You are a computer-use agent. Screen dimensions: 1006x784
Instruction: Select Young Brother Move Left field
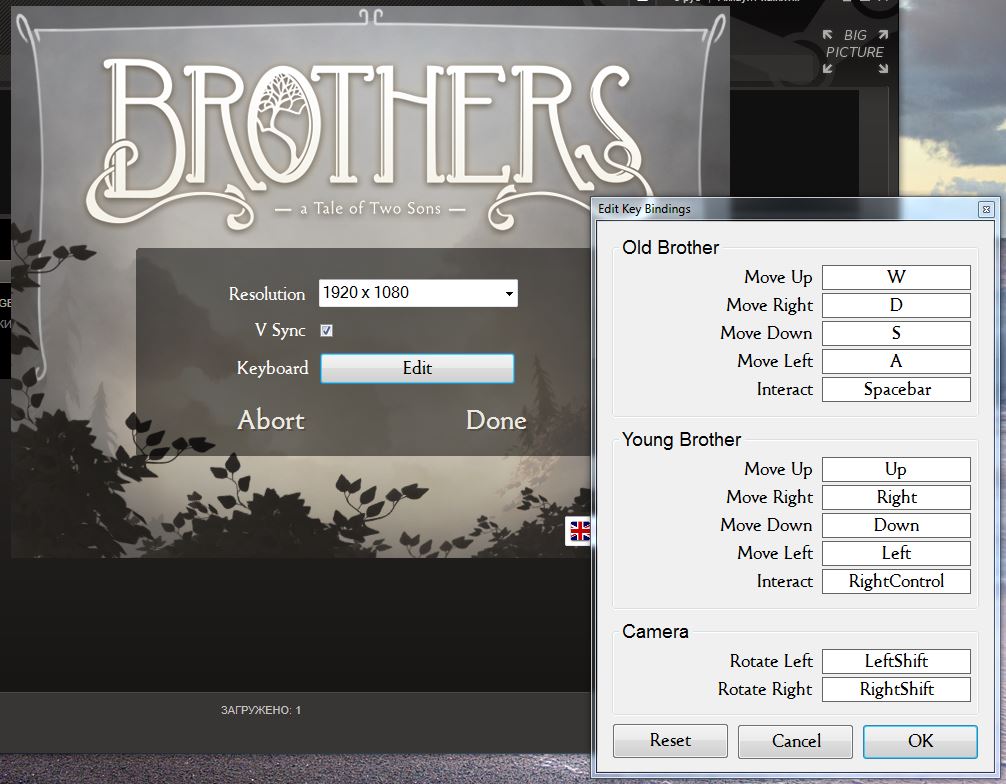(896, 553)
